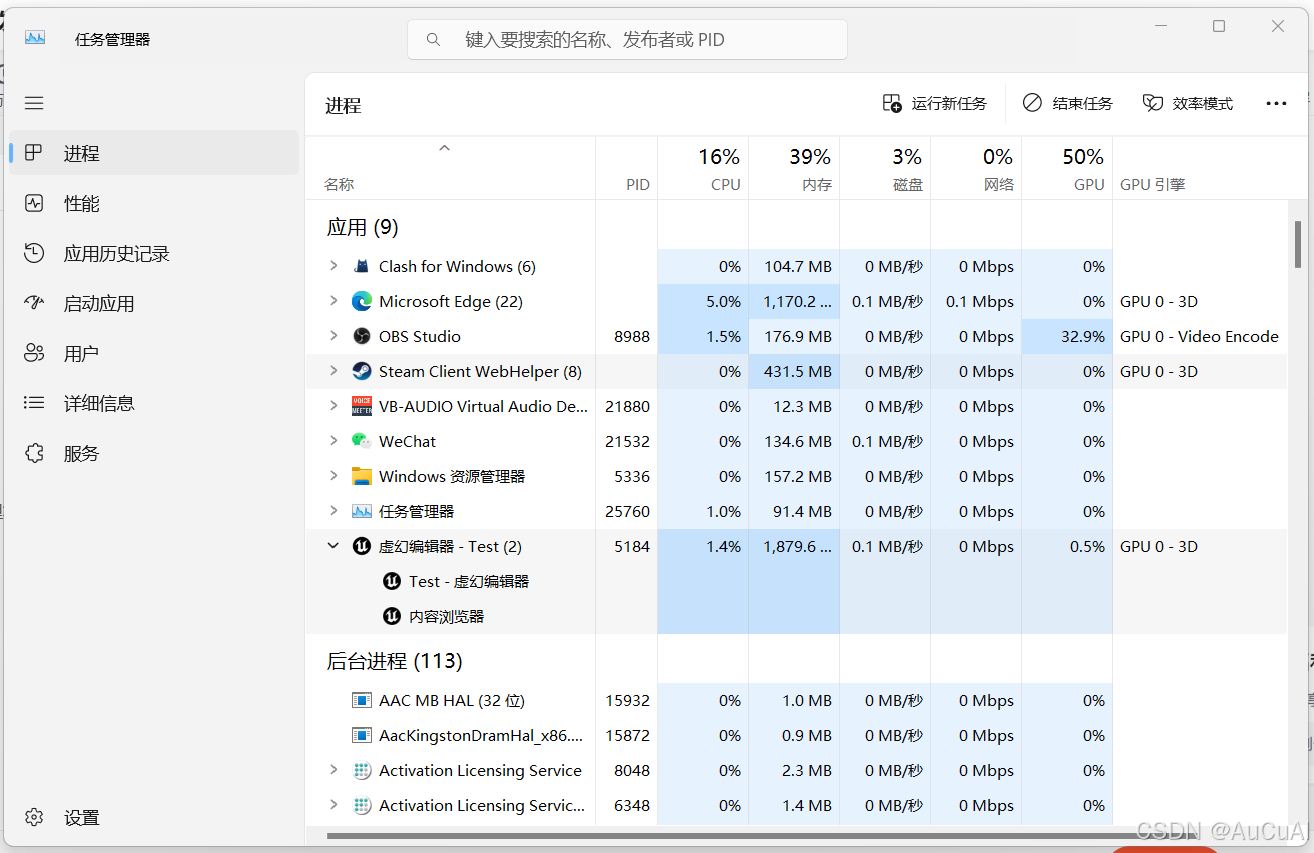
Task: Click the Windows 资源管理器 folder icon
Action: click(362, 476)
